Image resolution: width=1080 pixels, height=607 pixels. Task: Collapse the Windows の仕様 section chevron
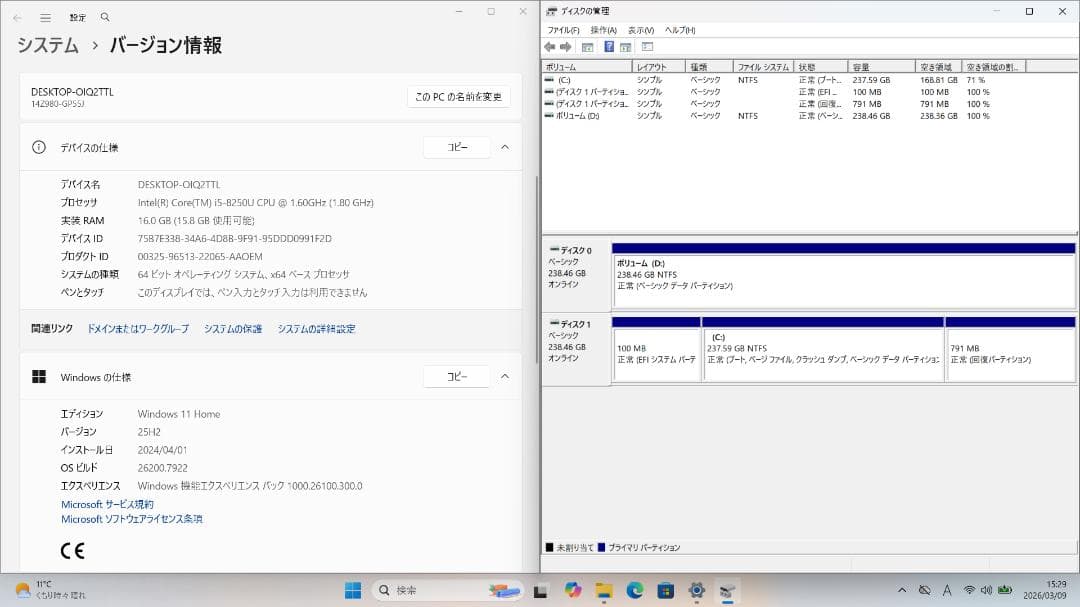(x=505, y=377)
